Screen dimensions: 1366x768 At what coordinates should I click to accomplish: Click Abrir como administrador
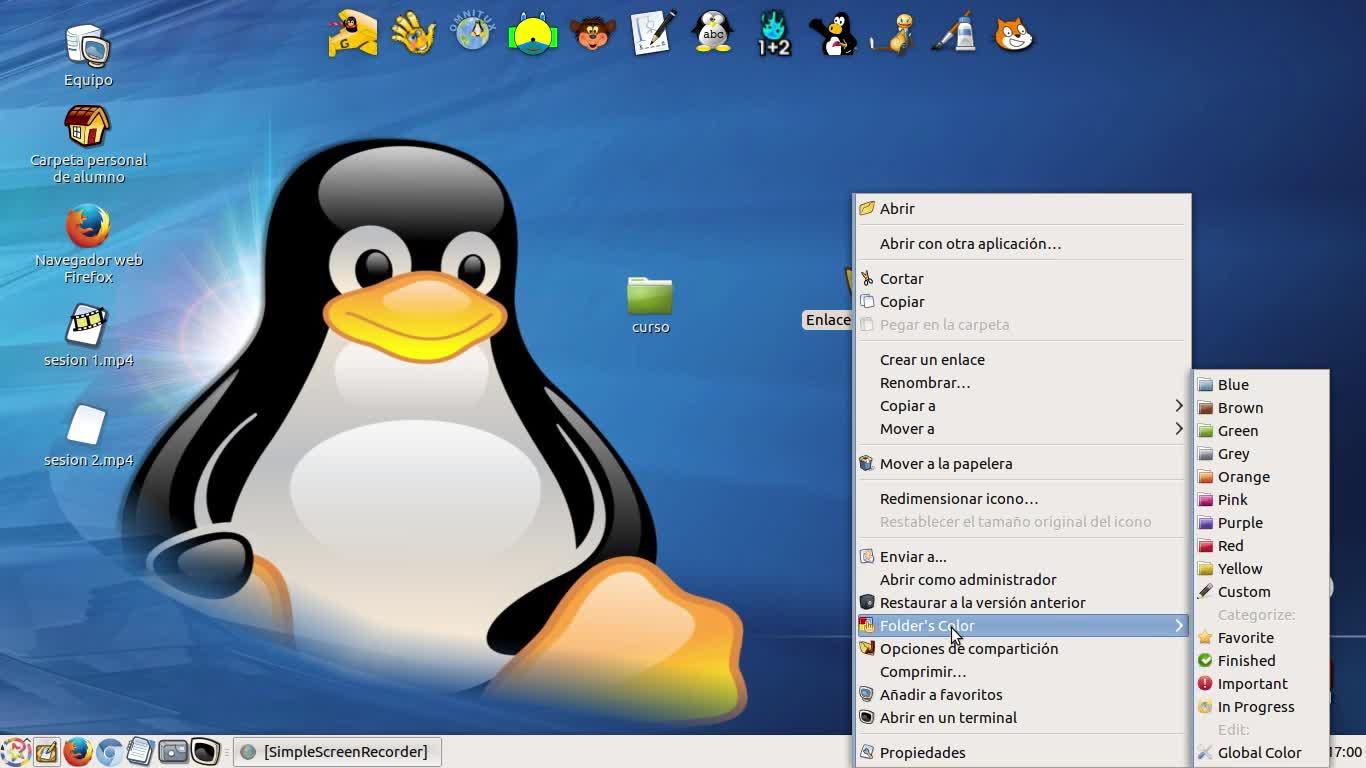[x=1022, y=580]
